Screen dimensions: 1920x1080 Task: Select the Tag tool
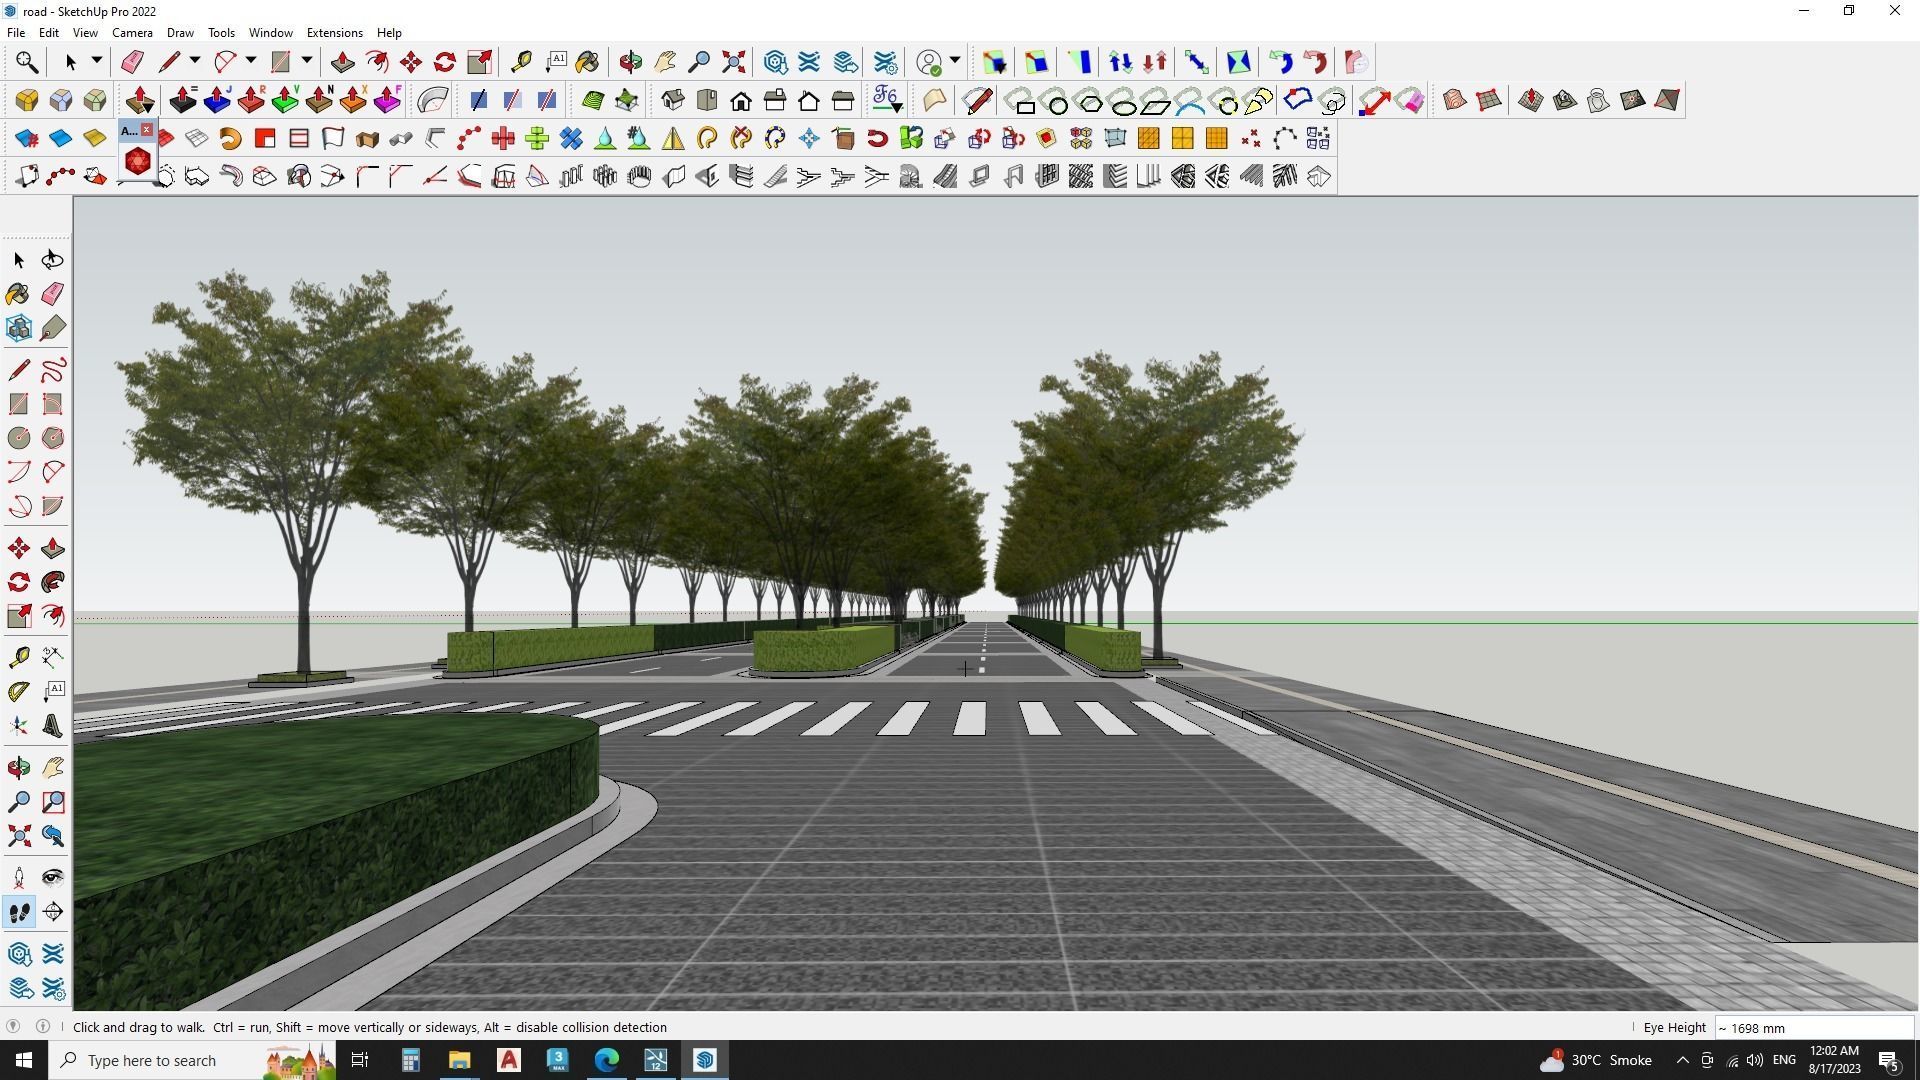[53, 328]
